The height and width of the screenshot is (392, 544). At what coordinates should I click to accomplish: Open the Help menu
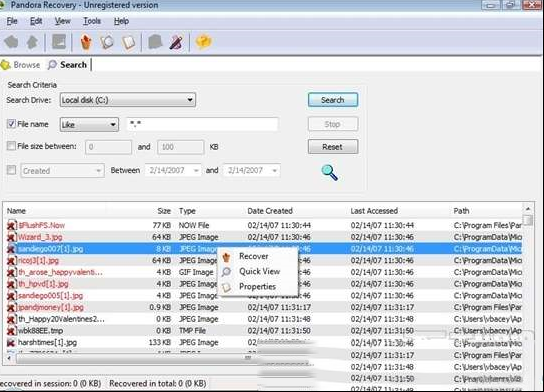point(121,21)
